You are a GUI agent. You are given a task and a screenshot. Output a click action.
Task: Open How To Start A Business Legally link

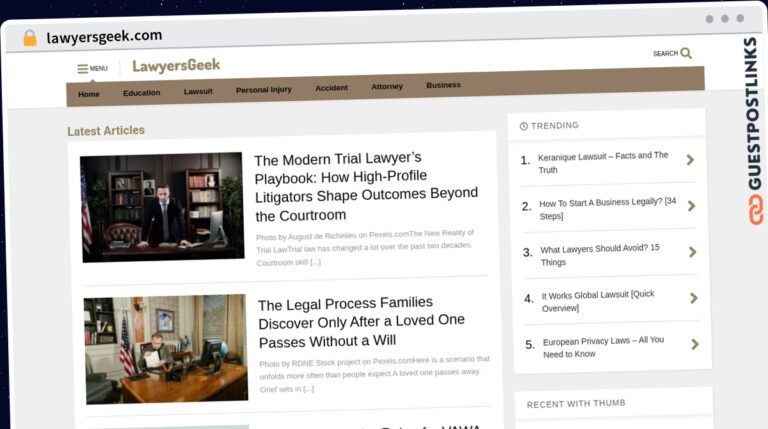click(x=608, y=209)
